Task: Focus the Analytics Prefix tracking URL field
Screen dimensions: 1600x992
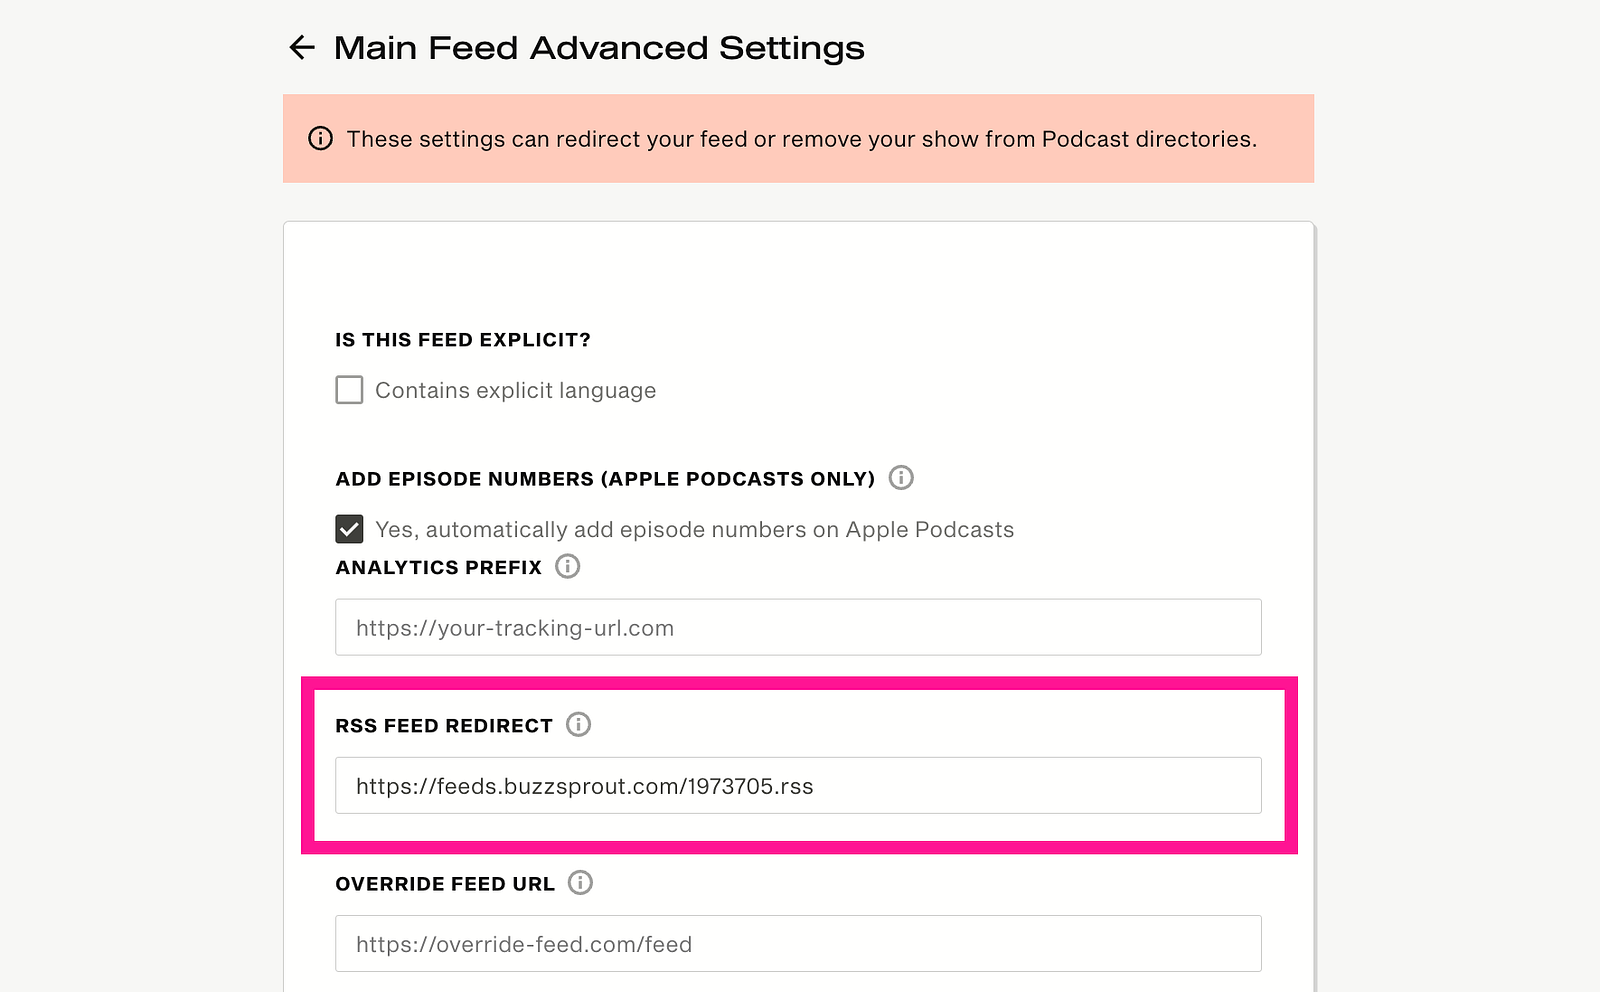Action: pos(798,627)
